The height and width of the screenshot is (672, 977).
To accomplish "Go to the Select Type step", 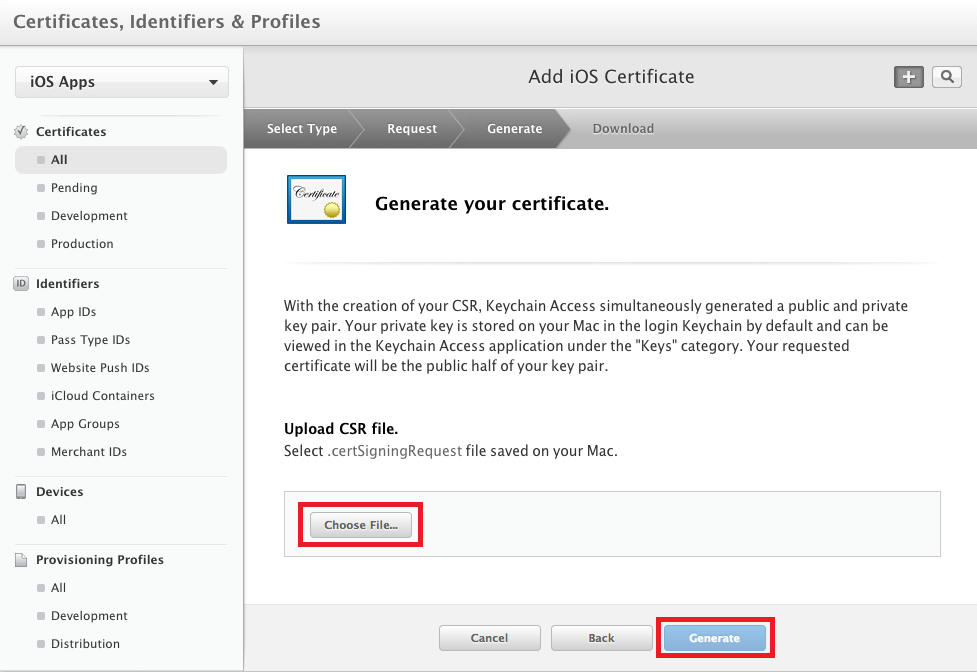I will 302,128.
